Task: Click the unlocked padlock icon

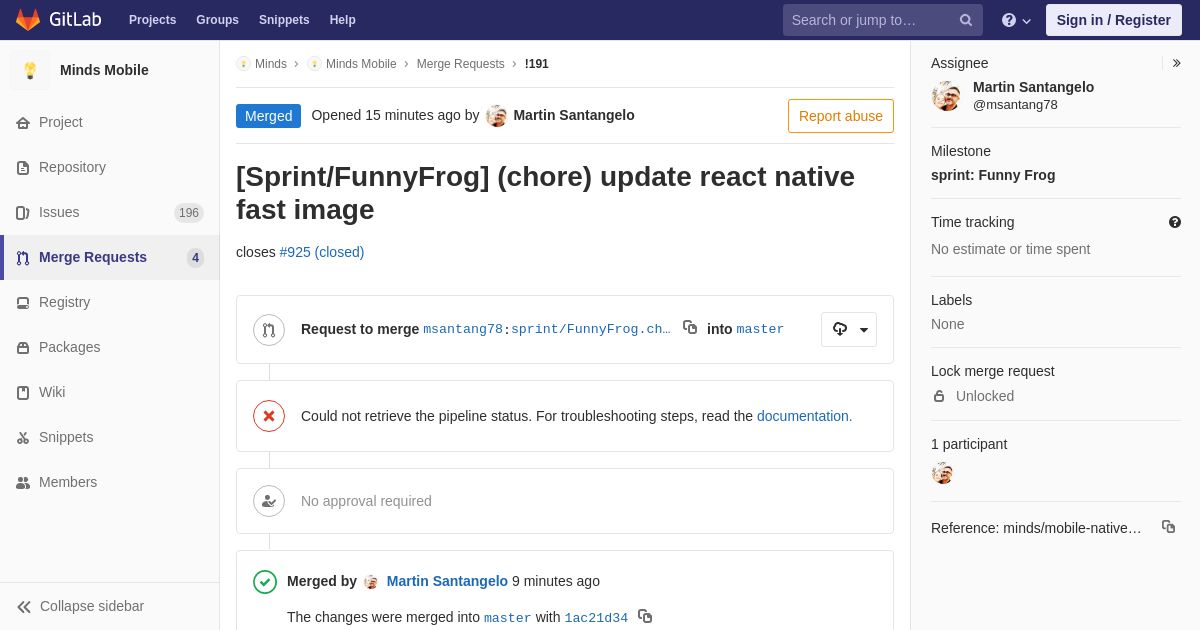Action: tap(939, 396)
